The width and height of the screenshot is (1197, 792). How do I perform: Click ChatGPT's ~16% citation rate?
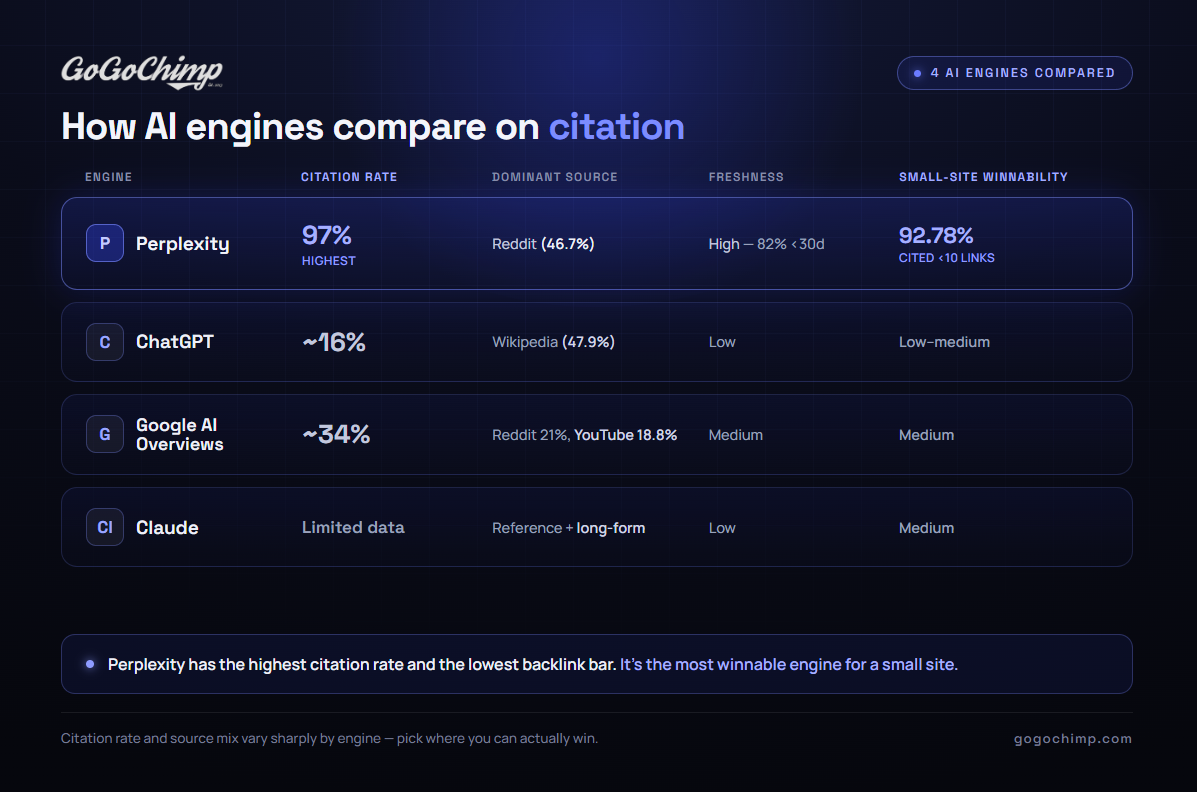click(334, 341)
